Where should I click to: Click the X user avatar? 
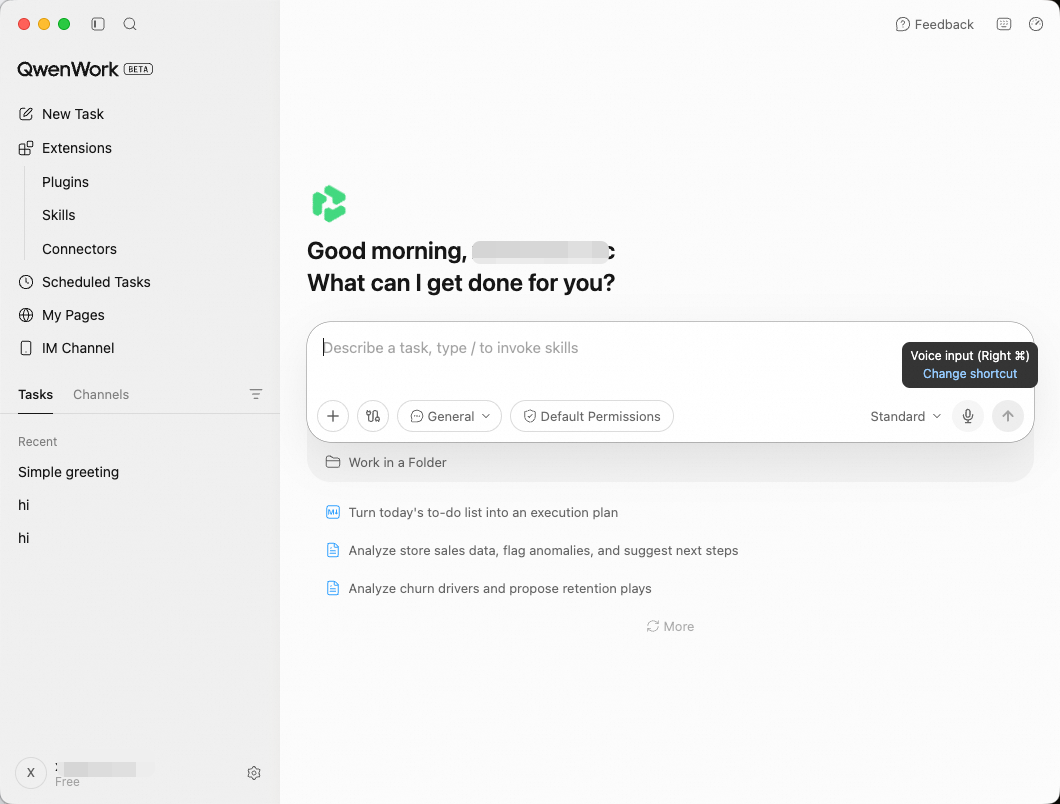pos(30,772)
